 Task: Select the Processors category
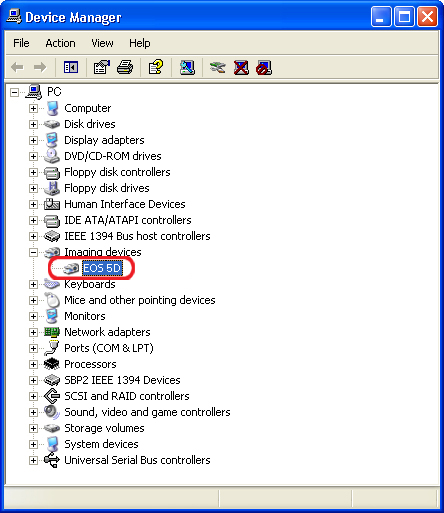[x=90, y=364]
